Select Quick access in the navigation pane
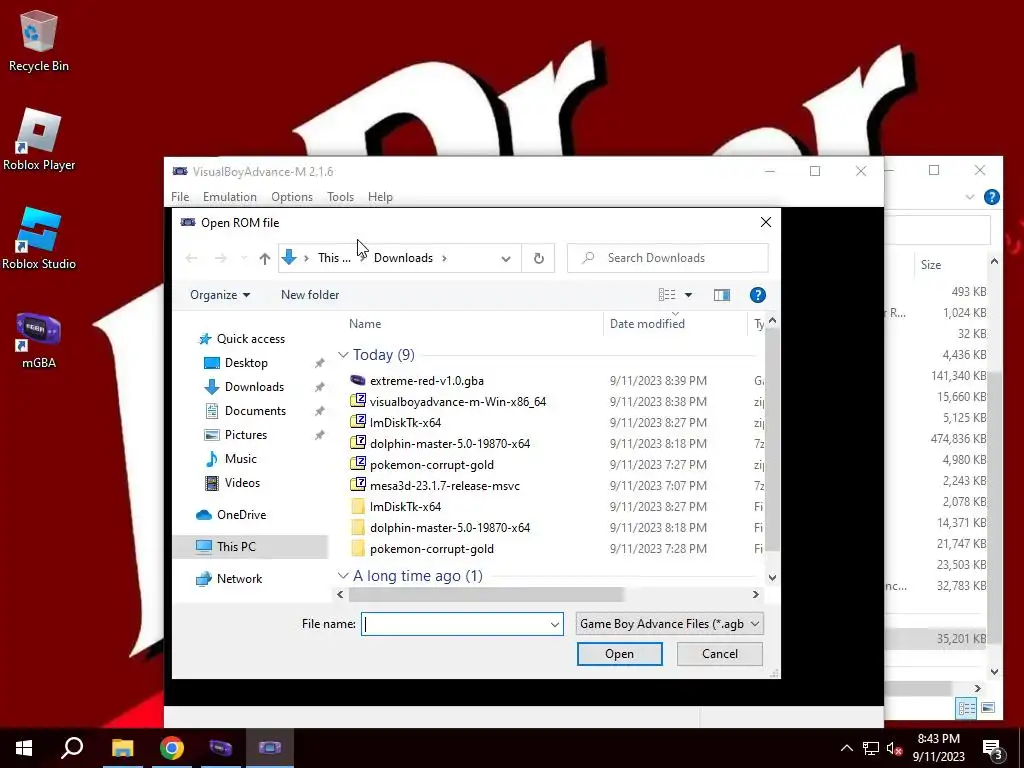Image resolution: width=1024 pixels, height=768 pixels. pos(251,339)
